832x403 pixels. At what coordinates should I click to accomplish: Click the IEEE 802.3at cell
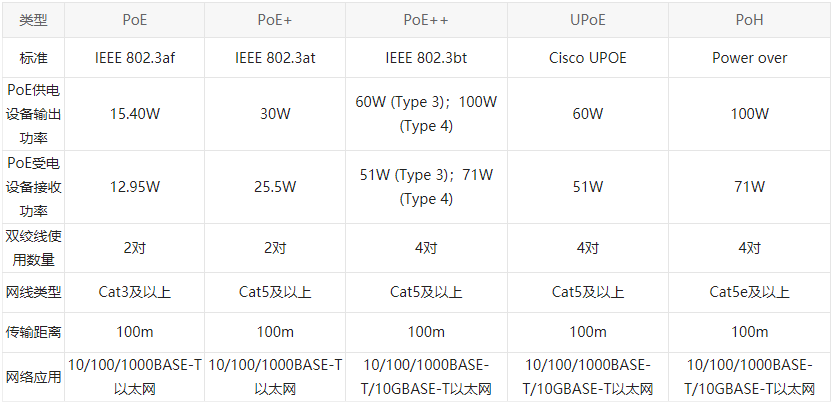point(275,57)
